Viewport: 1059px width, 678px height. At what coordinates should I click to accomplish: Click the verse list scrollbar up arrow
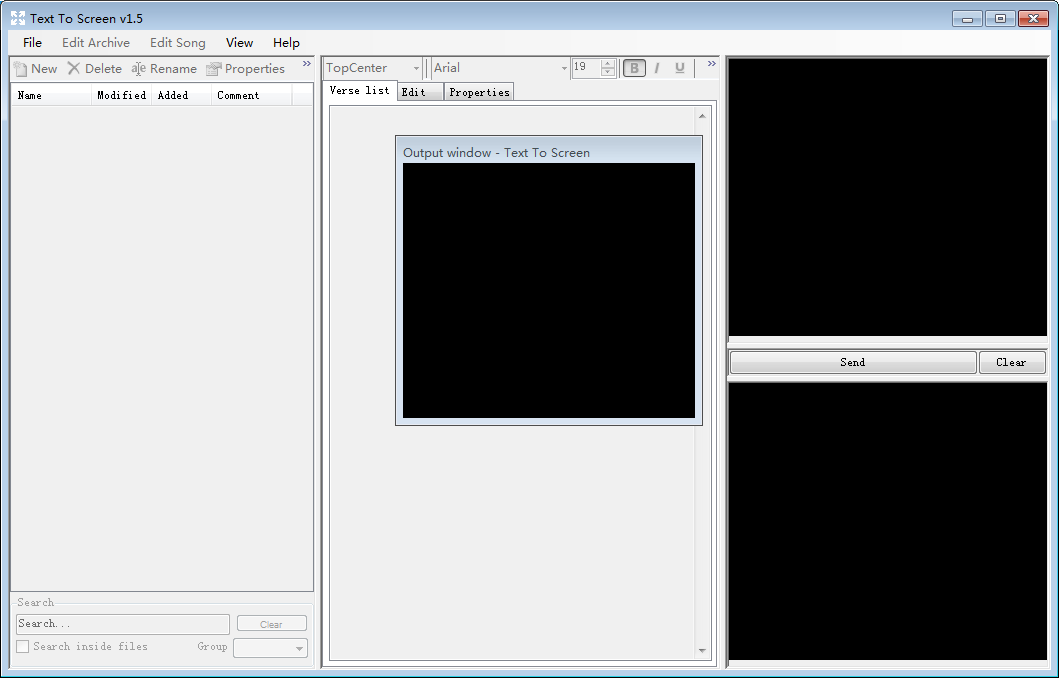click(702, 116)
